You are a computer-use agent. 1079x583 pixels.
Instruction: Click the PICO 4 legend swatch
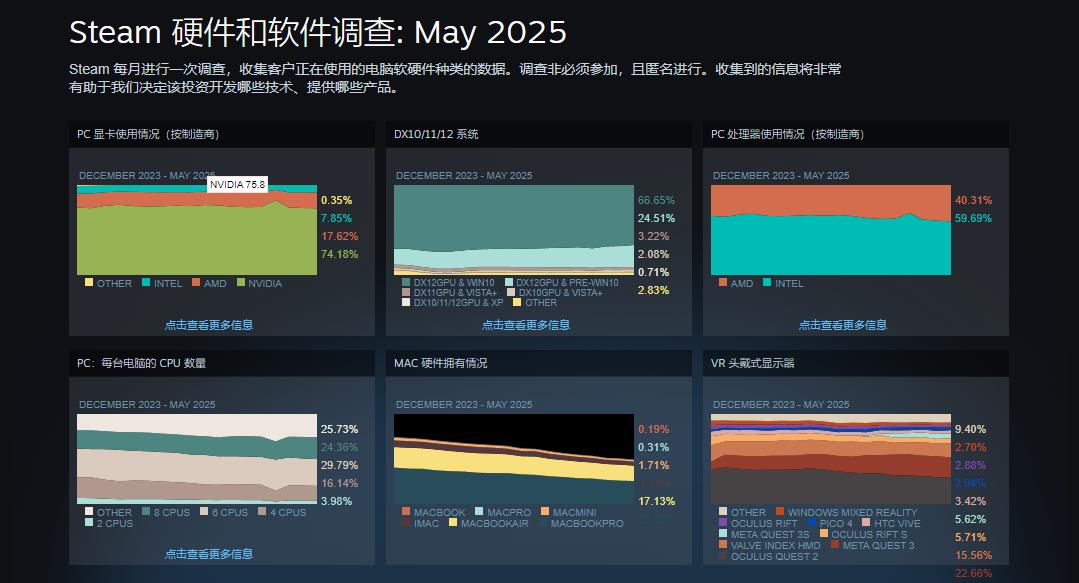(x=811, y=523)
